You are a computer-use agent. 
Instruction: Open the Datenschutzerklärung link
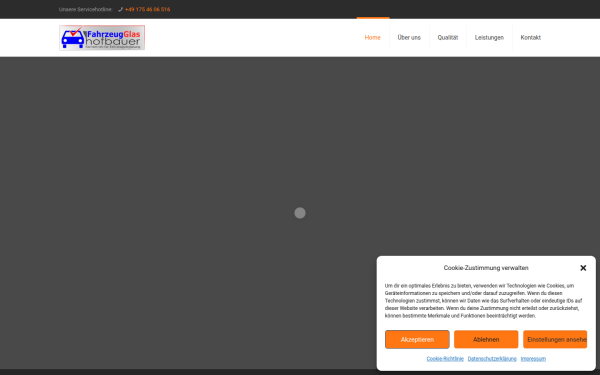click(492, 359)
